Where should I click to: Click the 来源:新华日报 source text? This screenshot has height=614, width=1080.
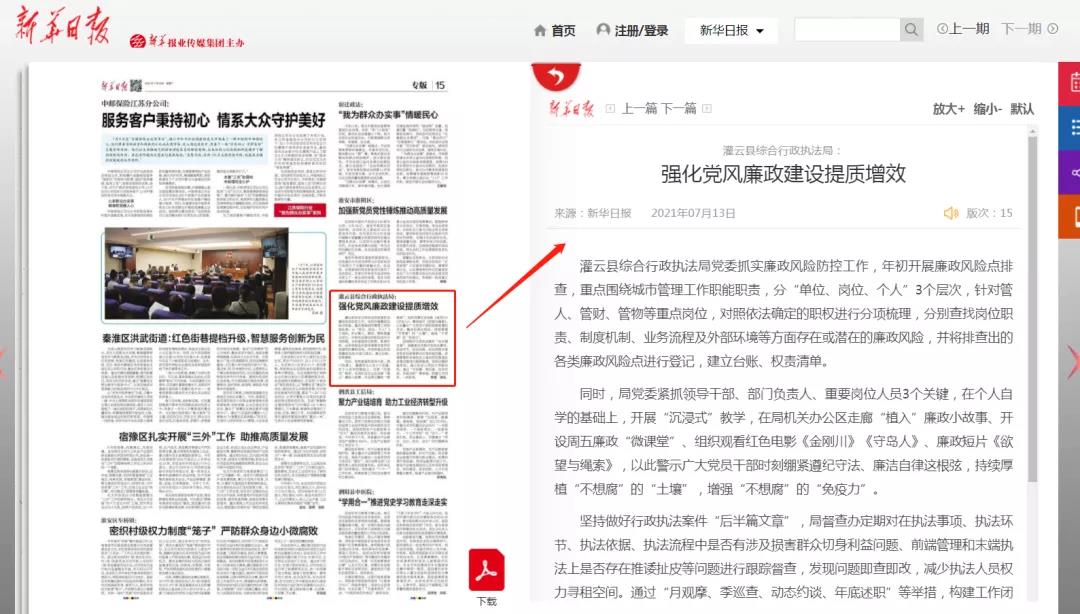pyautogui.click(x=592, y=213)
